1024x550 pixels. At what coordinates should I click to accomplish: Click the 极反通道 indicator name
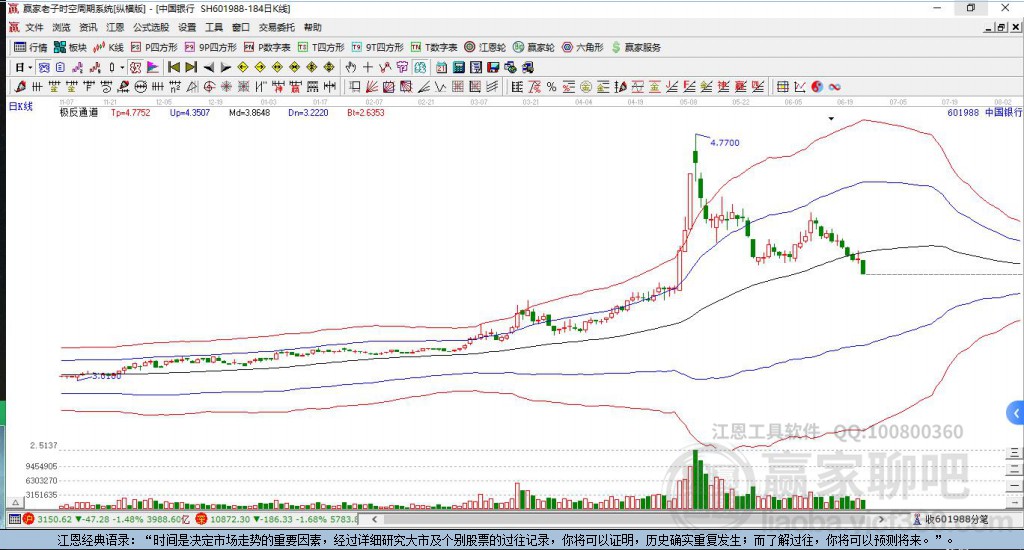coord(78,112)
